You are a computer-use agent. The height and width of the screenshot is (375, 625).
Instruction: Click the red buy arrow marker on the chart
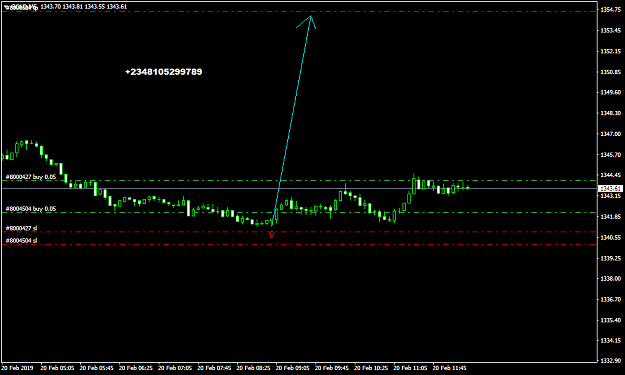pos(272,234)
